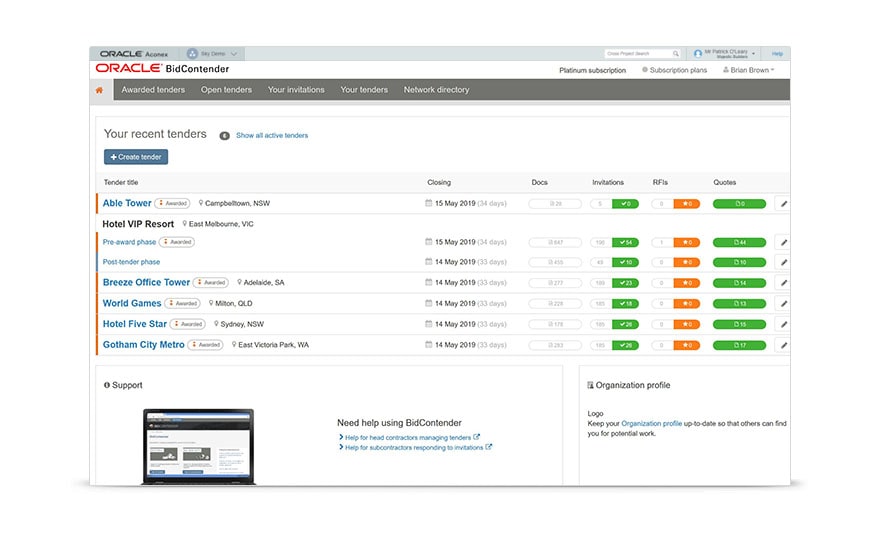Image resolution: width=880 pixels, height=533 pixels.
Task: Go to the home icon
Action: (x=99, y=90)
